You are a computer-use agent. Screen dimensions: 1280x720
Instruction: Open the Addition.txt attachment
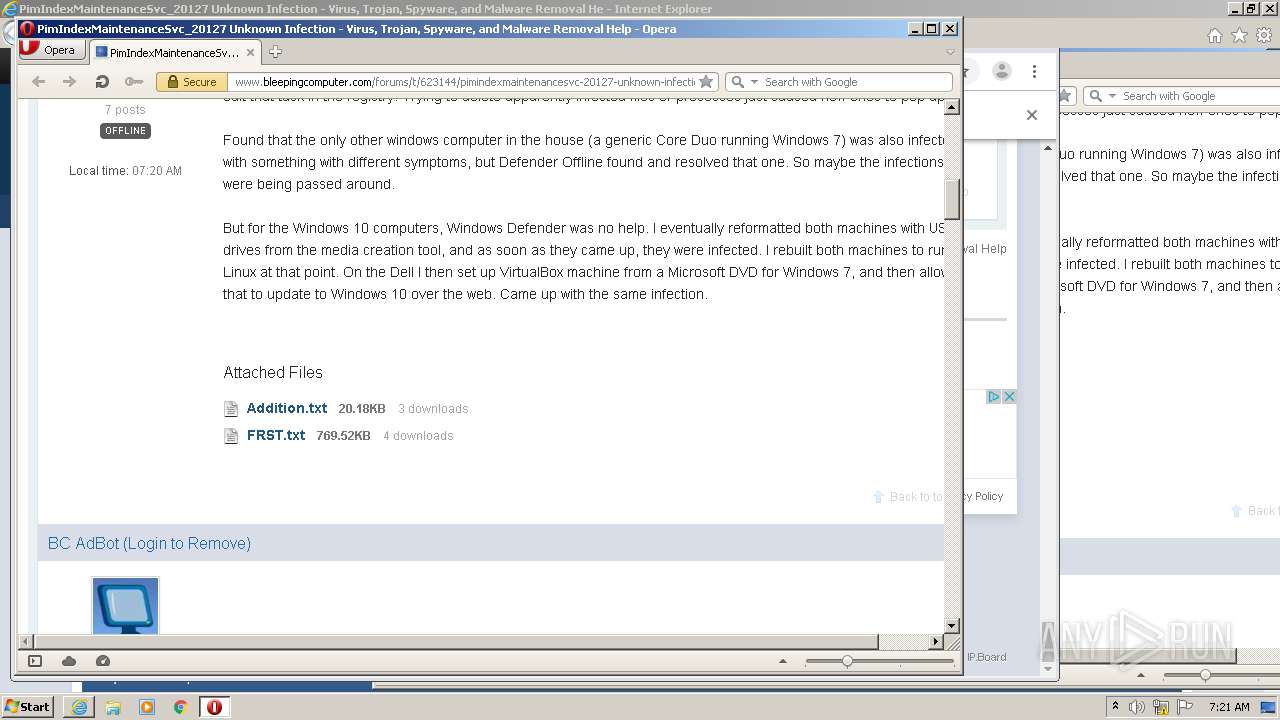tap(287, 408)
